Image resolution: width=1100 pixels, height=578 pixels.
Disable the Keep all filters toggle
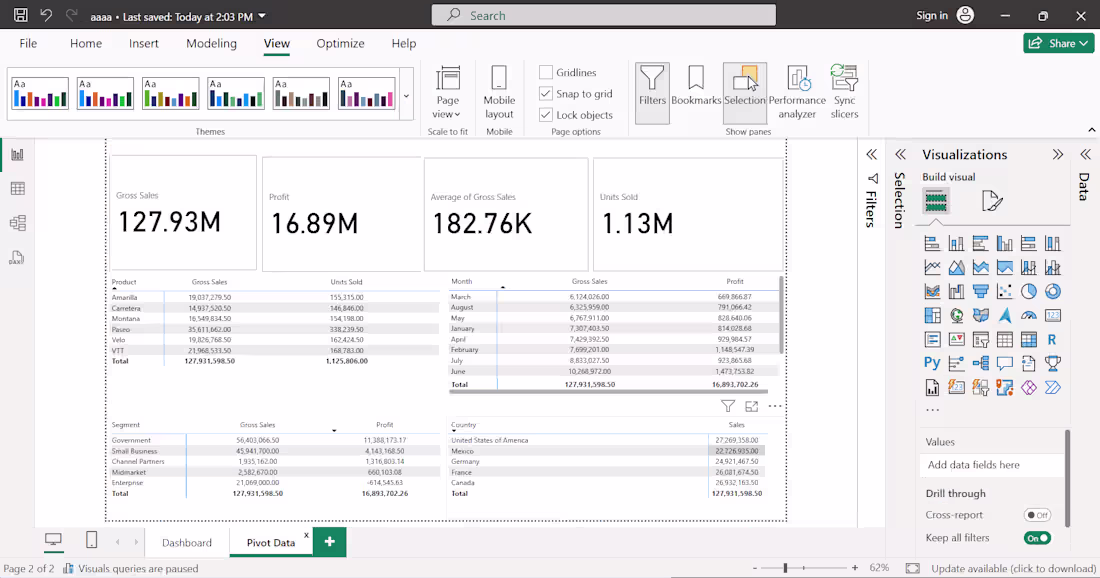(x=1037, y=537)
